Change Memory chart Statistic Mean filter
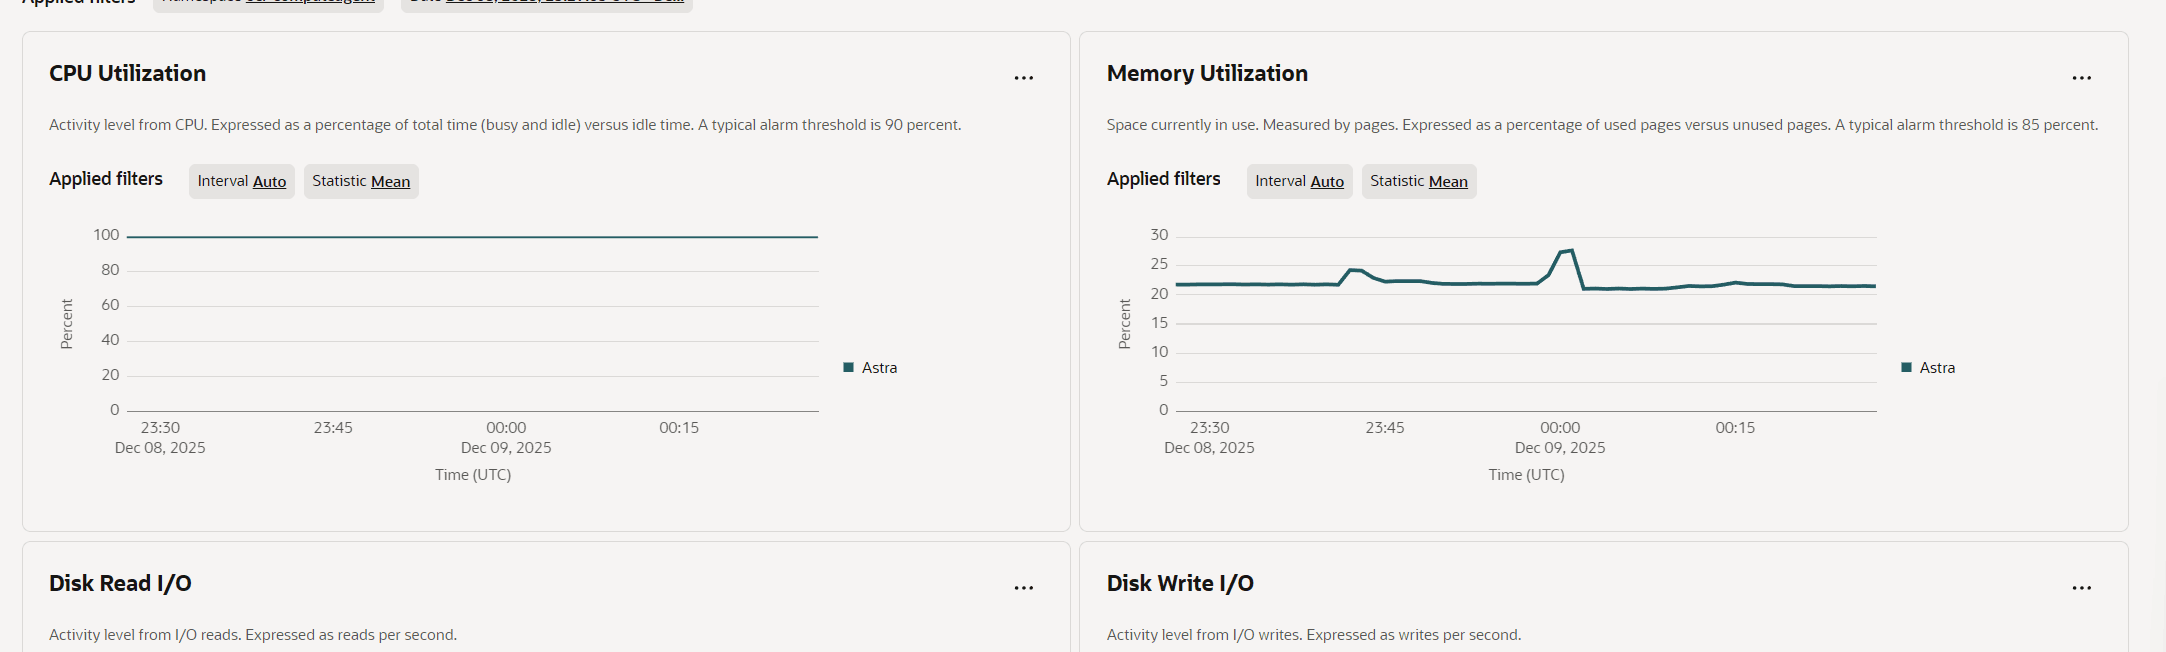The height and width of the screenshot is (652, 2166). [1448, 182]
